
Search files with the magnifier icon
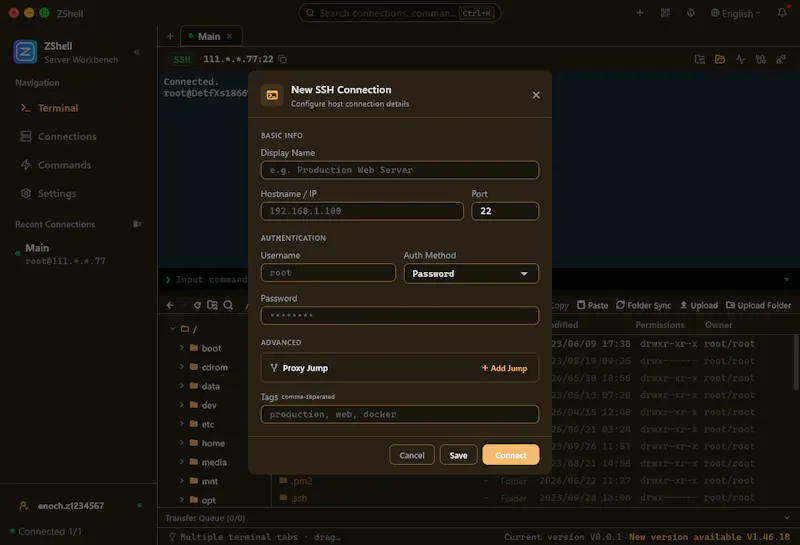point(228,305)
